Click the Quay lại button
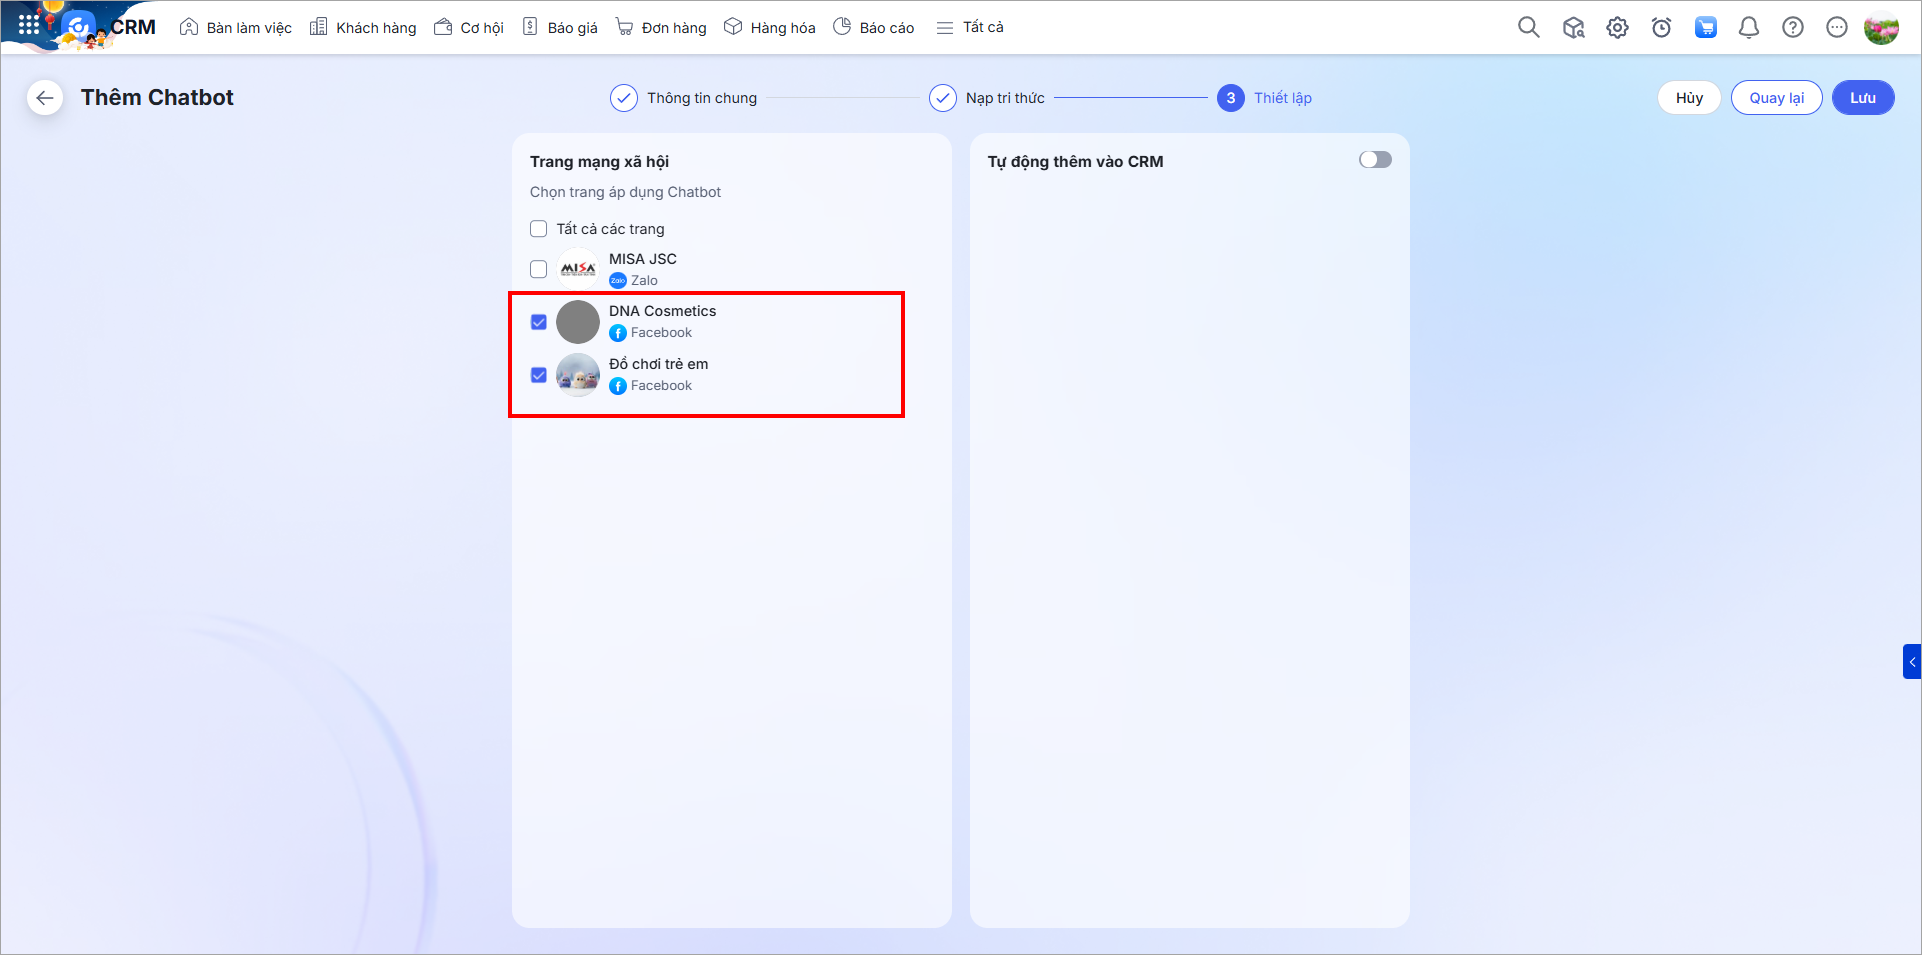Image resolution: width=1922 pixels, height=955 pixels. [x=1776, y=98]
